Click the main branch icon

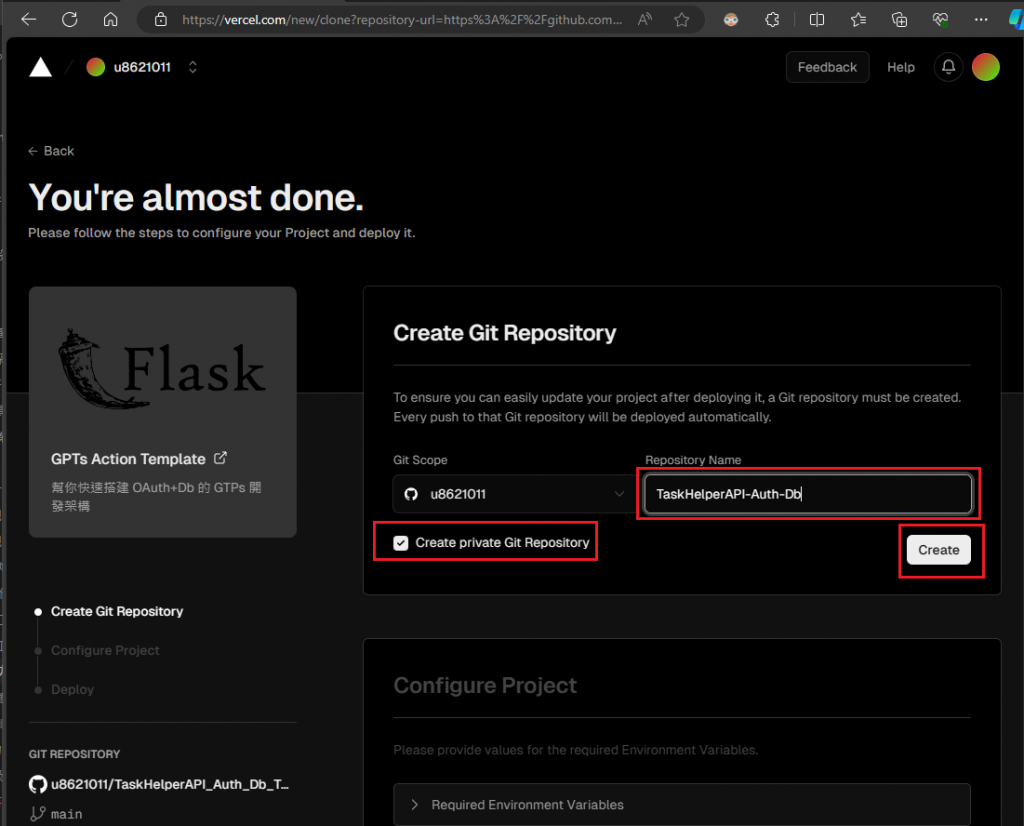pyautogui.click(x=38, y=814)
